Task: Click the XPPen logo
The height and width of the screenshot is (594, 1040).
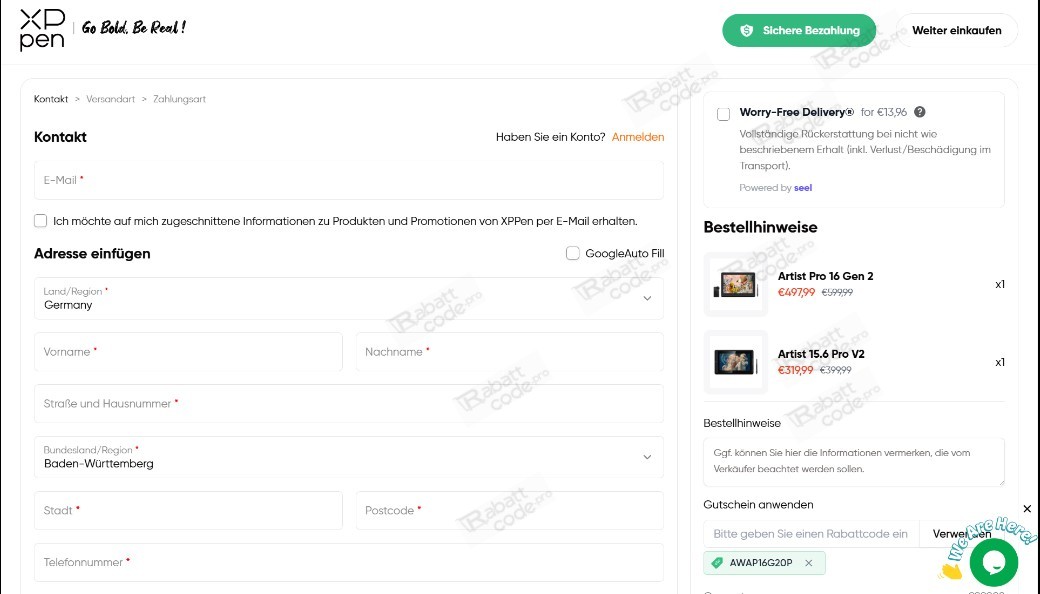Action: coord(42,30)
